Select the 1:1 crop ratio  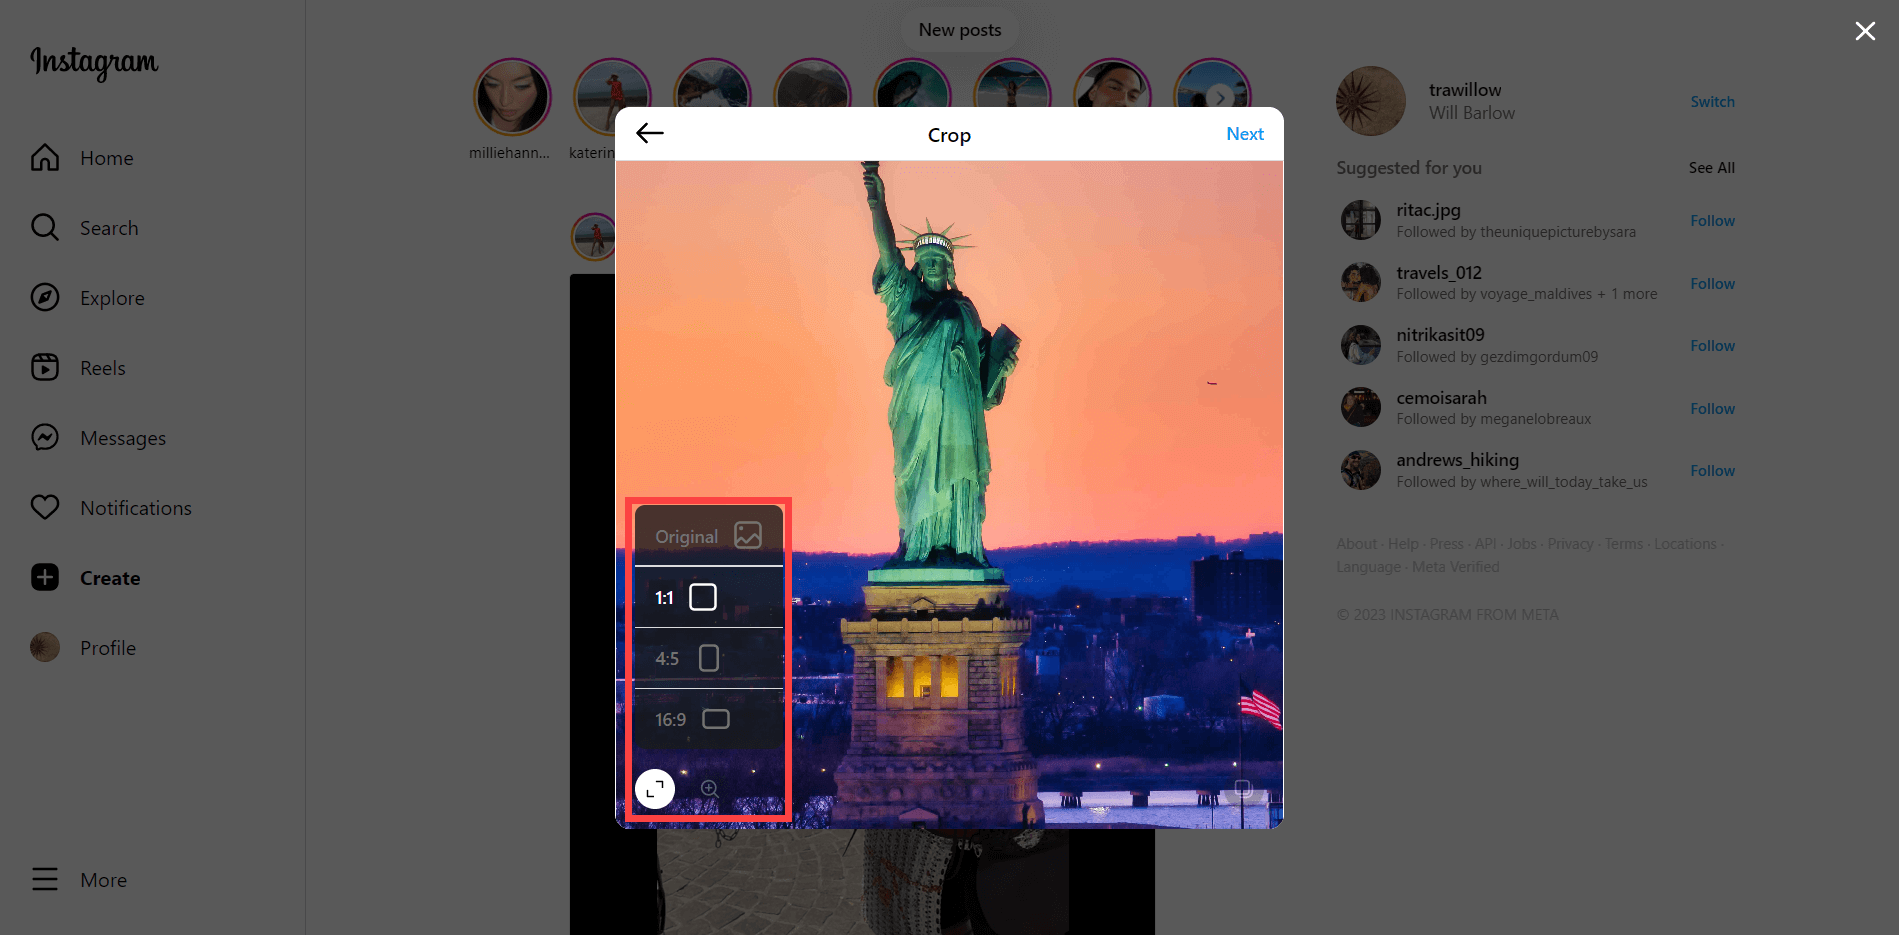pos(703,596)
